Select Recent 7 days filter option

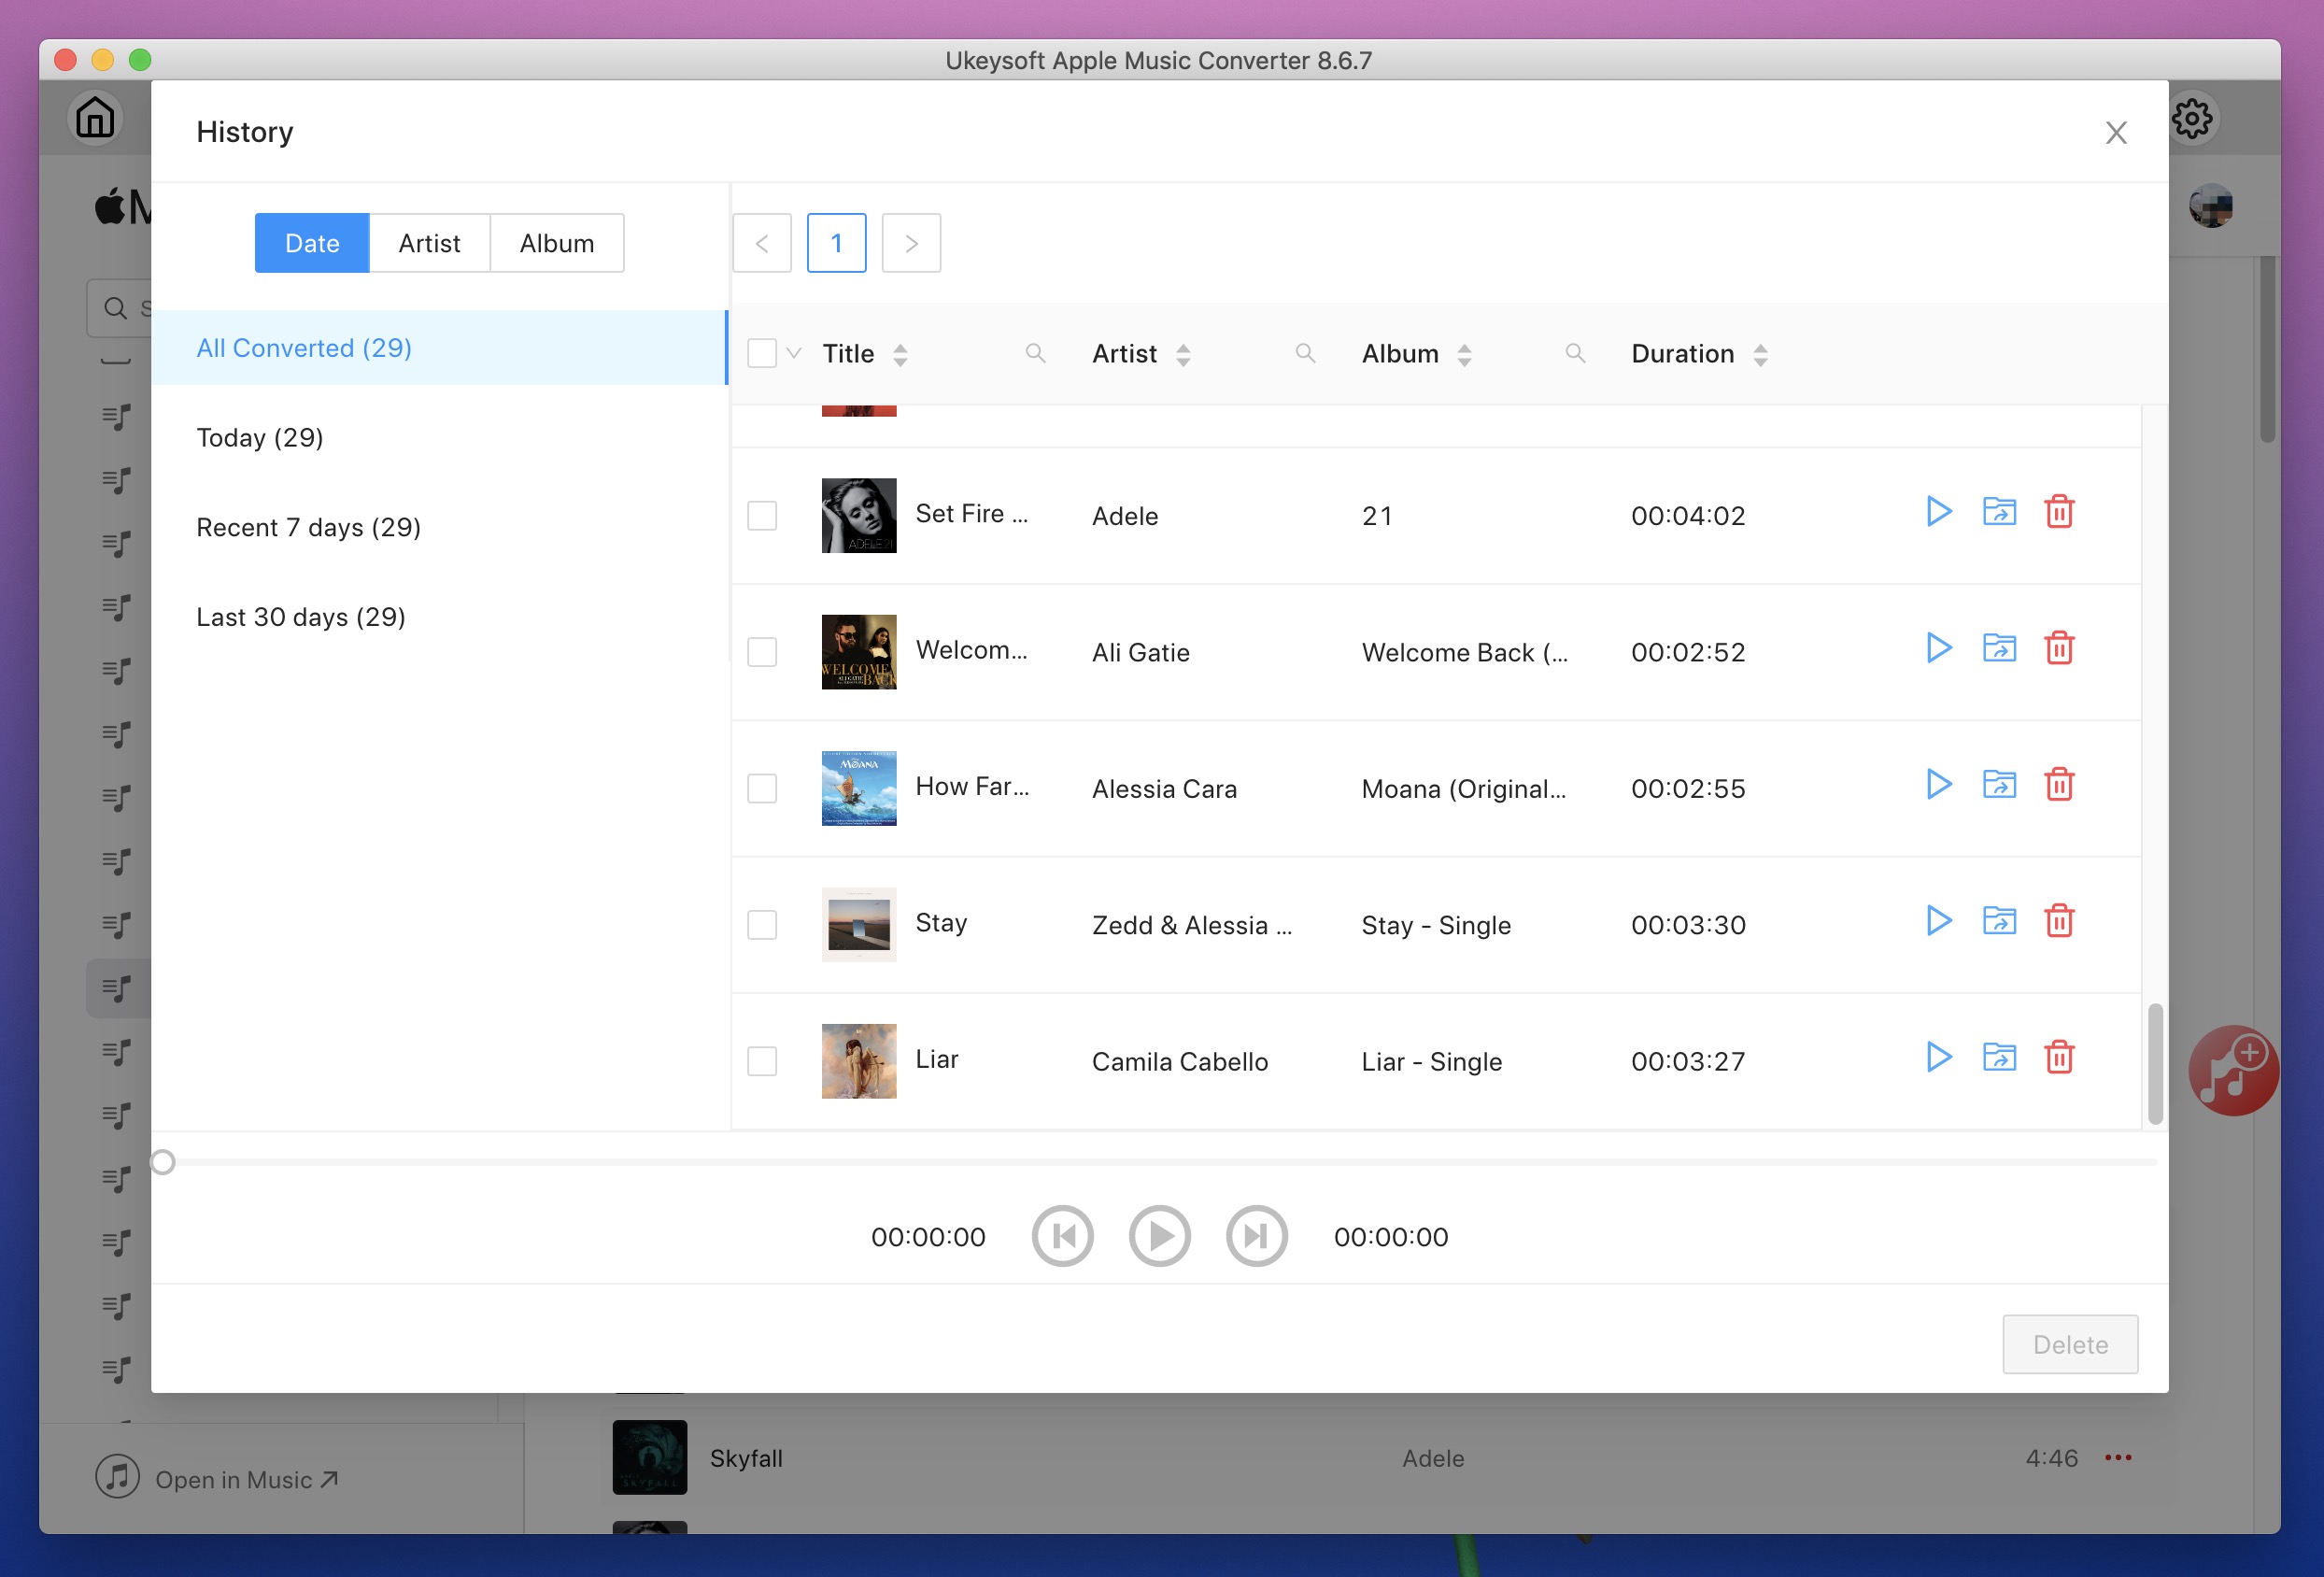pyautogui.click(x=309, y=526)
